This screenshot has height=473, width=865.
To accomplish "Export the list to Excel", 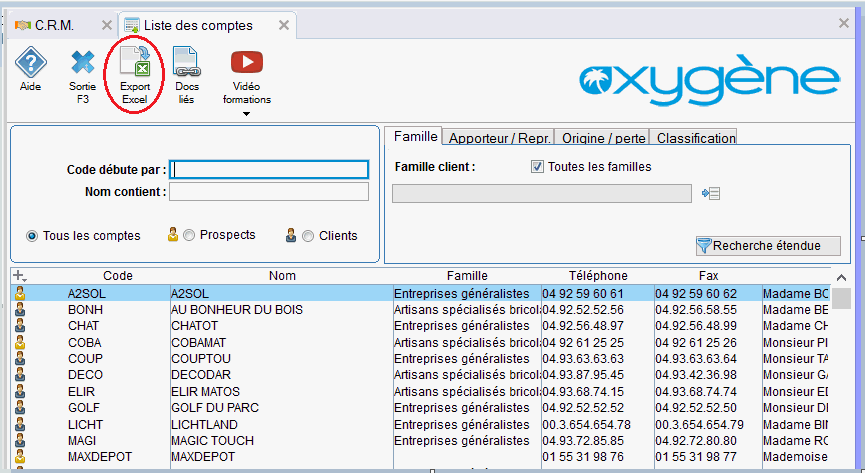I will pyautogui.click(x=135, y=61).
